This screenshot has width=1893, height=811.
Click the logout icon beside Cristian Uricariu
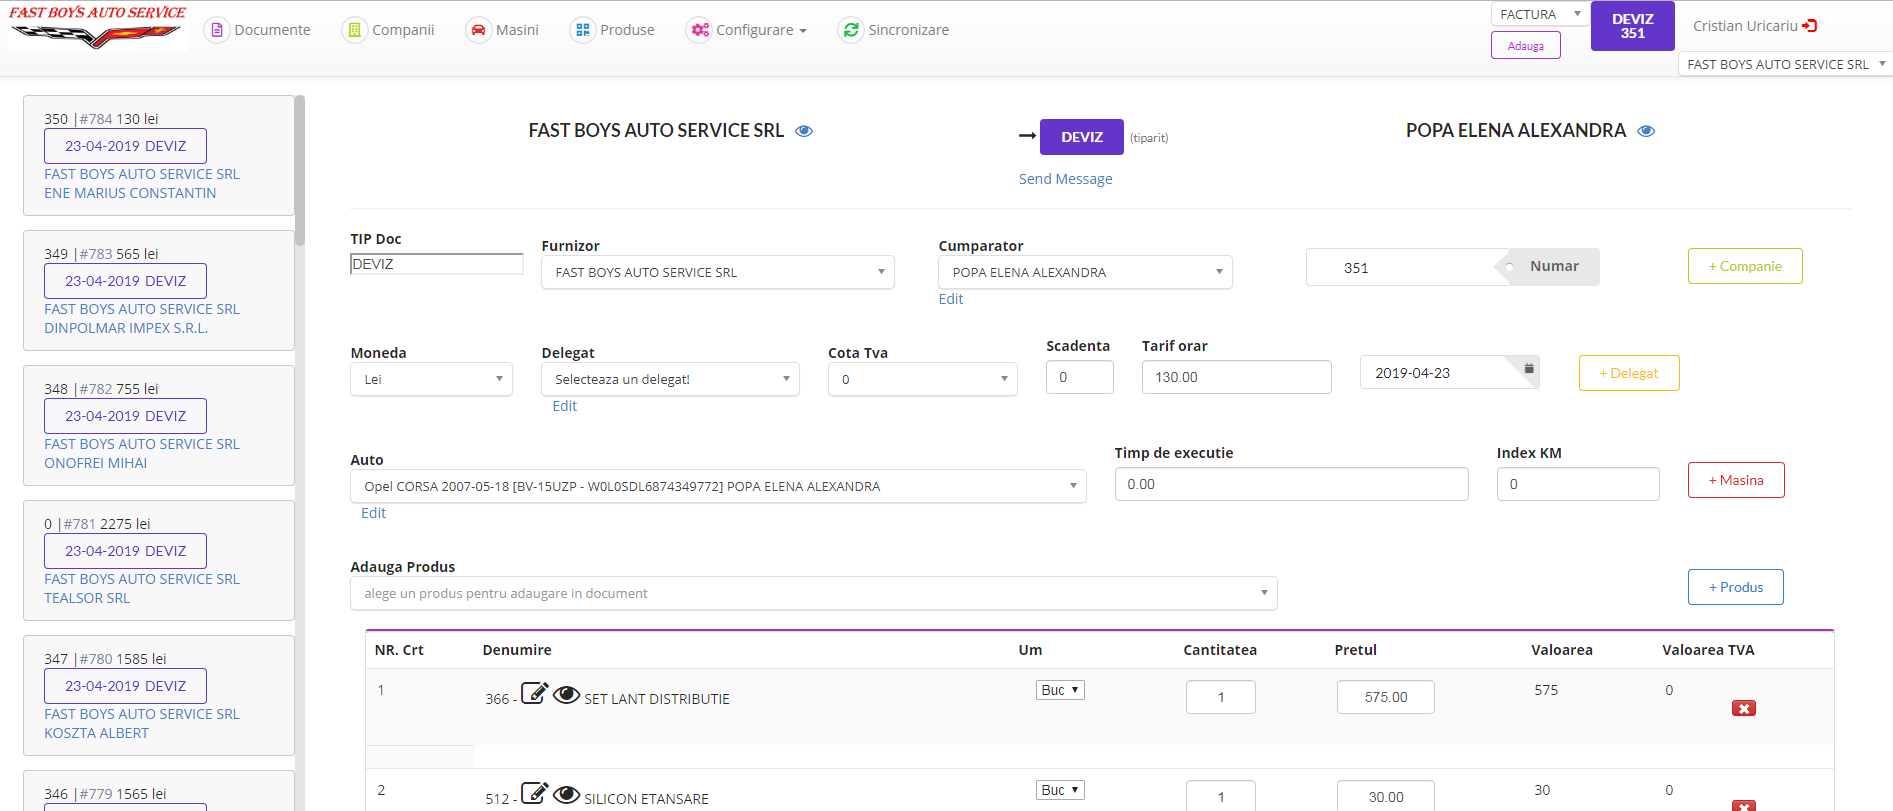pos(1810,26)
